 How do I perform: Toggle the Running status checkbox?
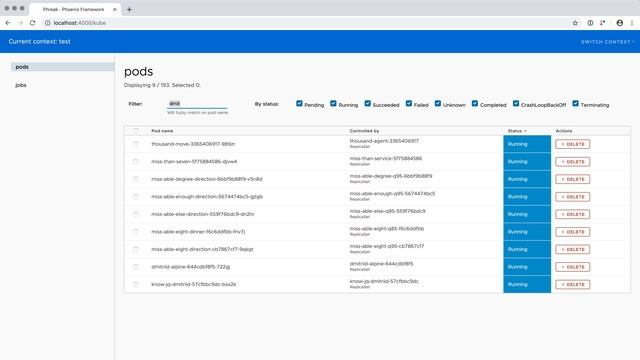click(x=333, y=104)
